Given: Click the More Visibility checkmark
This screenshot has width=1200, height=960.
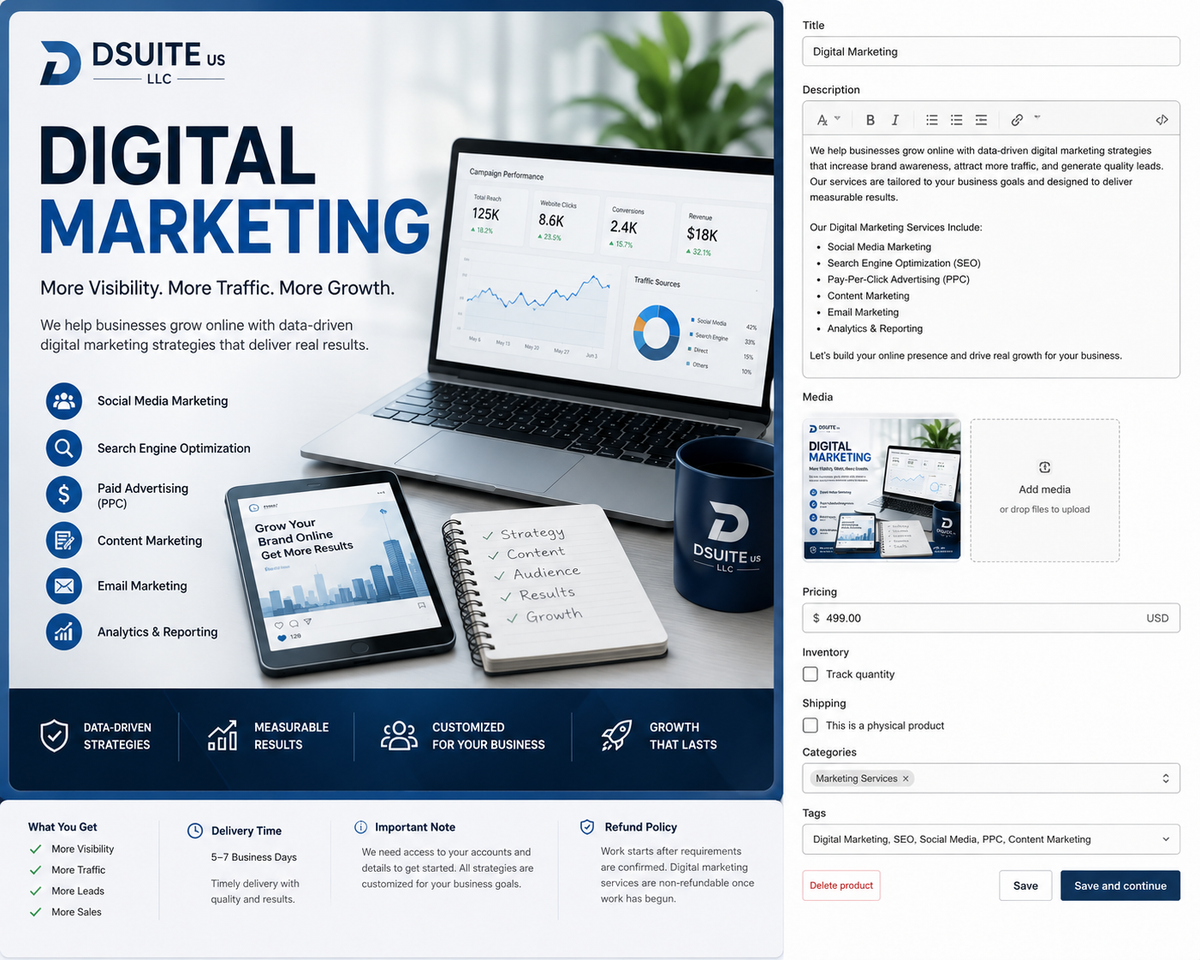Looking at the screenshot, I should tap(35, 849).
